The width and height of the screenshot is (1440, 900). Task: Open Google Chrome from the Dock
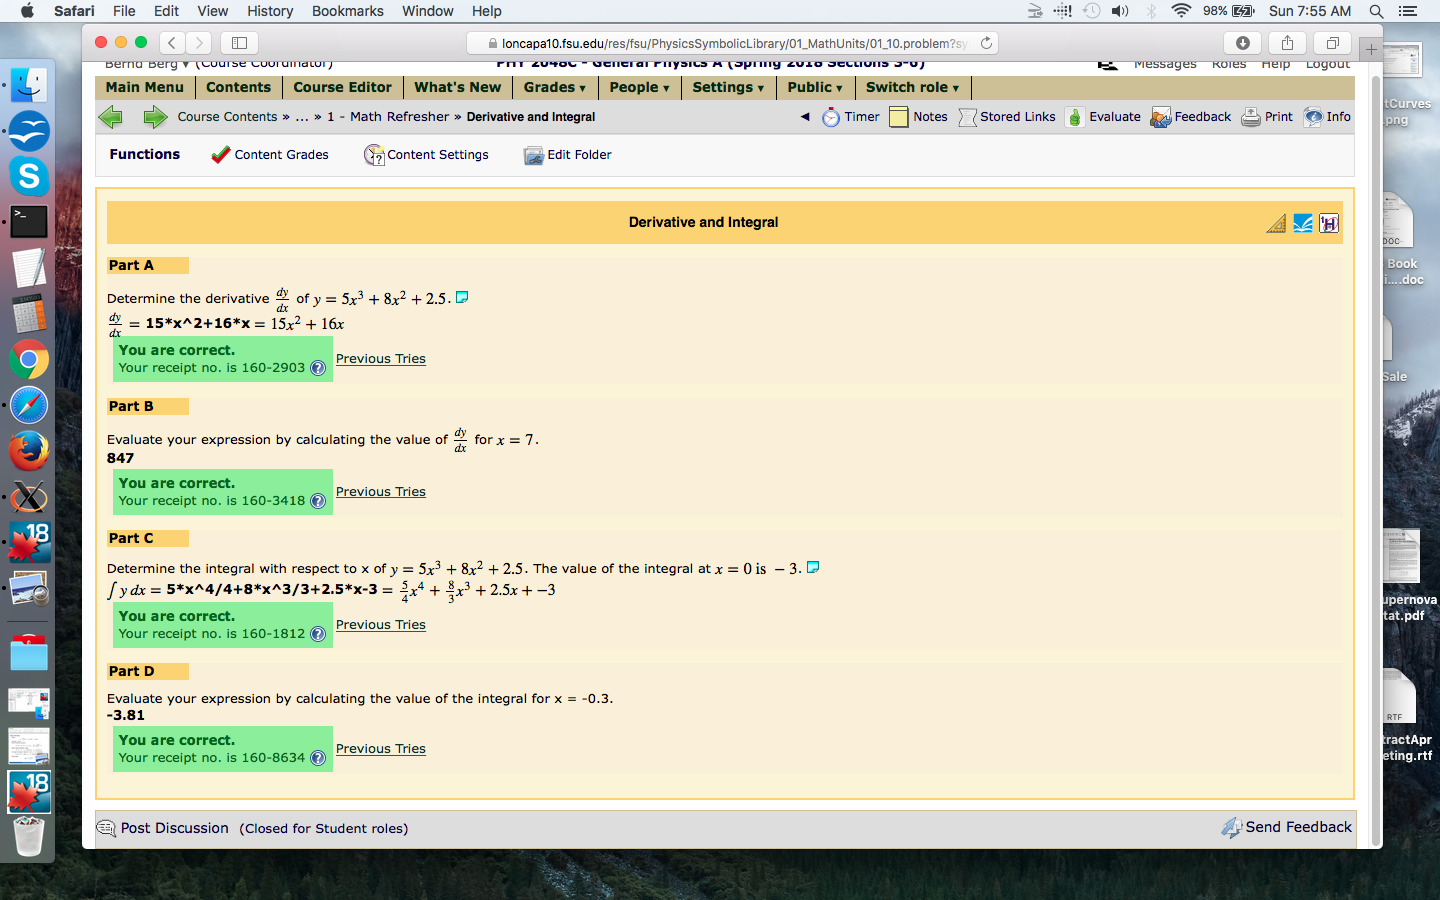[x=29, y=359]
